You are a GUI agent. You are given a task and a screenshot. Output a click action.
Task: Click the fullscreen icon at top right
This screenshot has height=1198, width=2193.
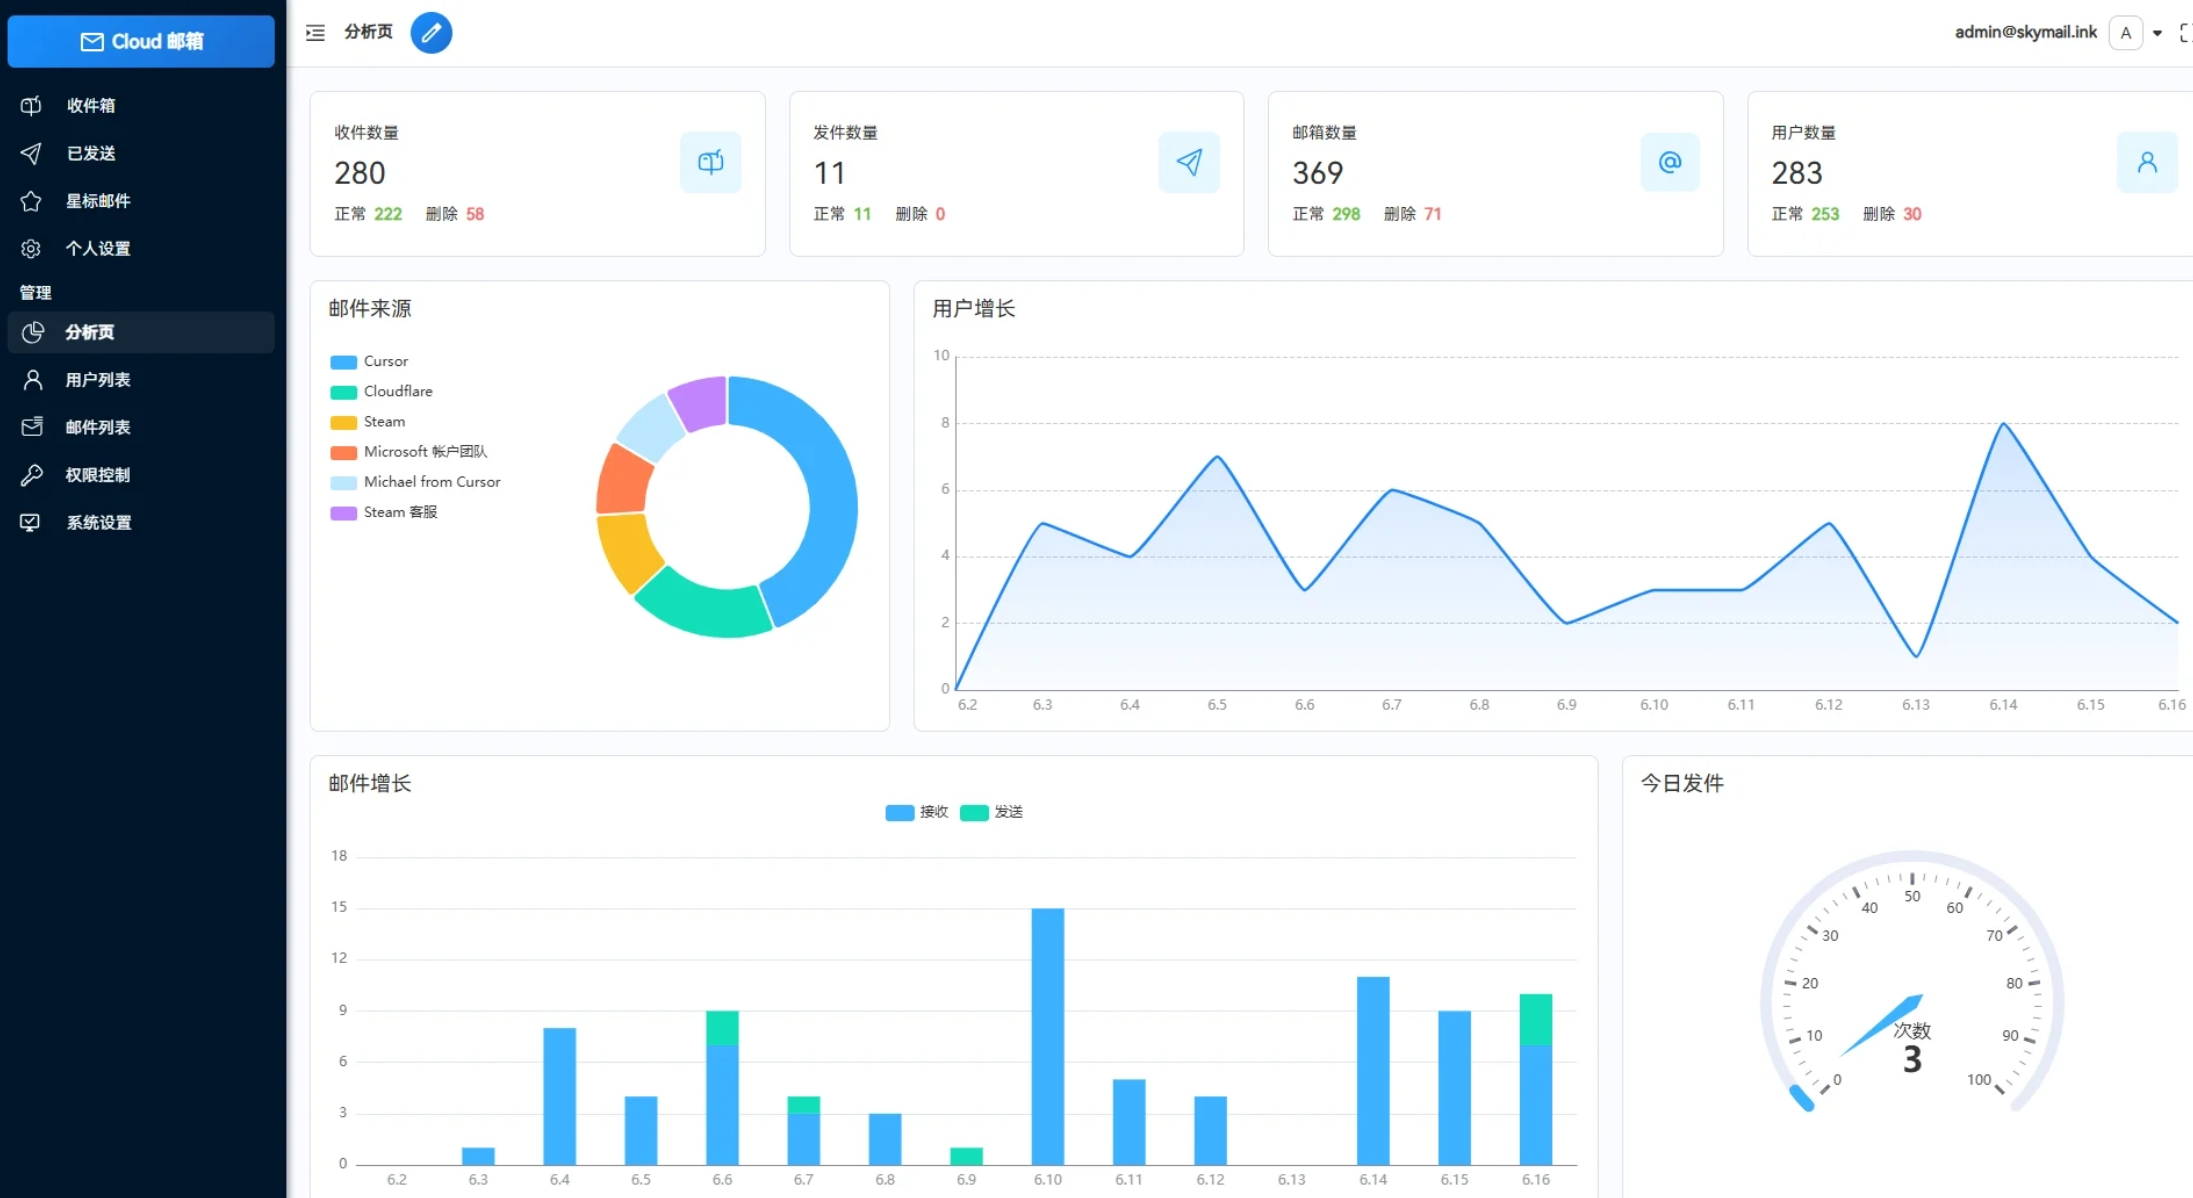tap(2185, 33)
